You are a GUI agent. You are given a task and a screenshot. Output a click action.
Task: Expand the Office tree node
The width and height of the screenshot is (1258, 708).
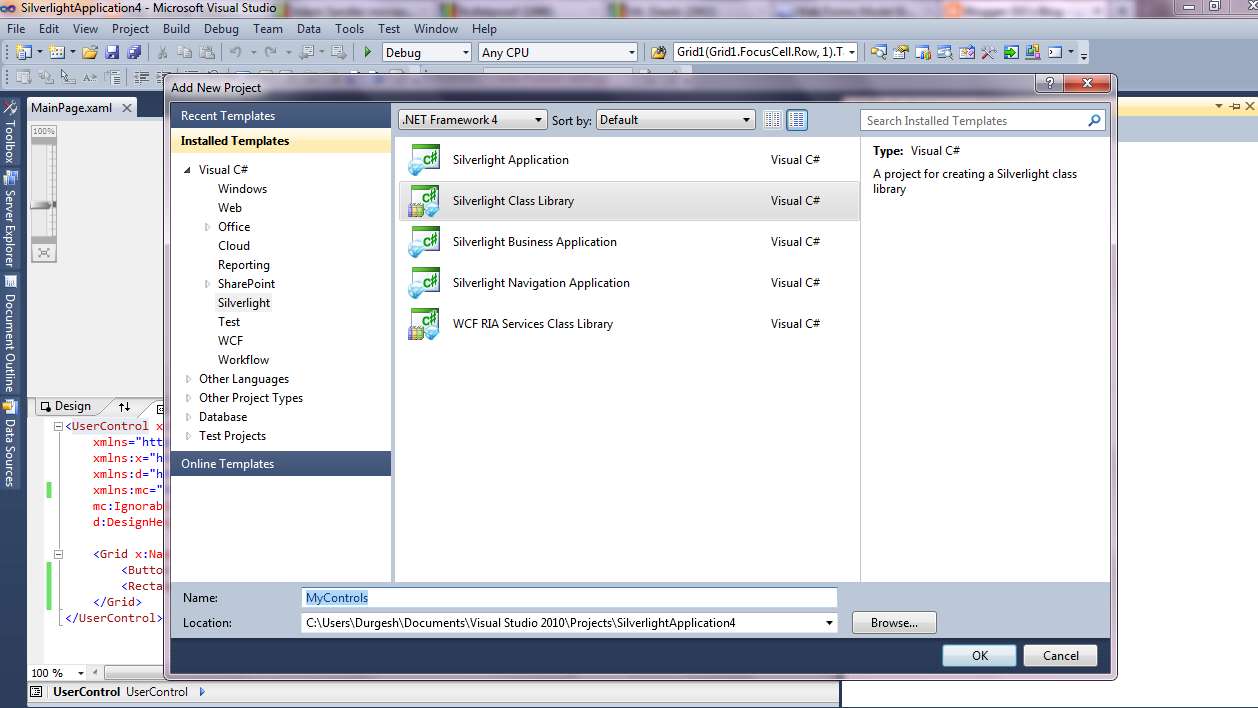coord(207,227)
